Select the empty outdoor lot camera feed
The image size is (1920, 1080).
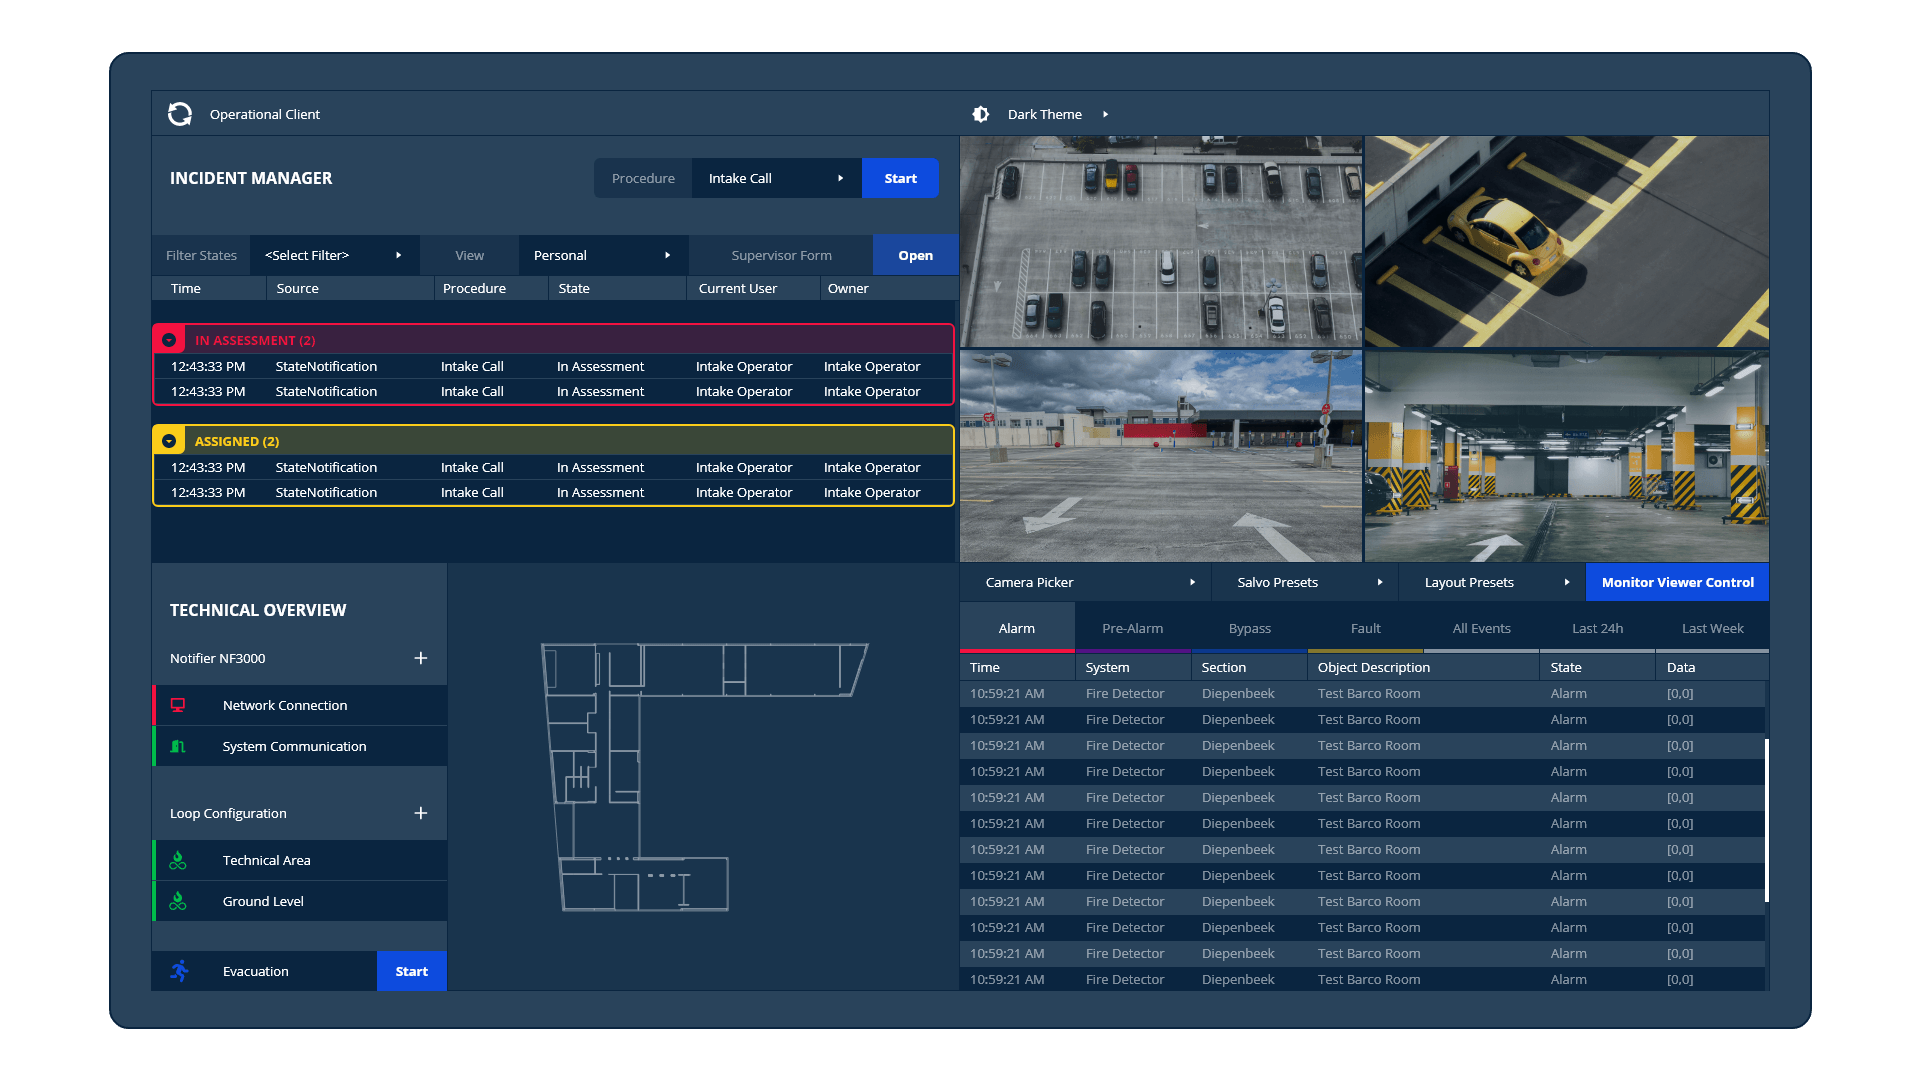[x=1161, y=456]
